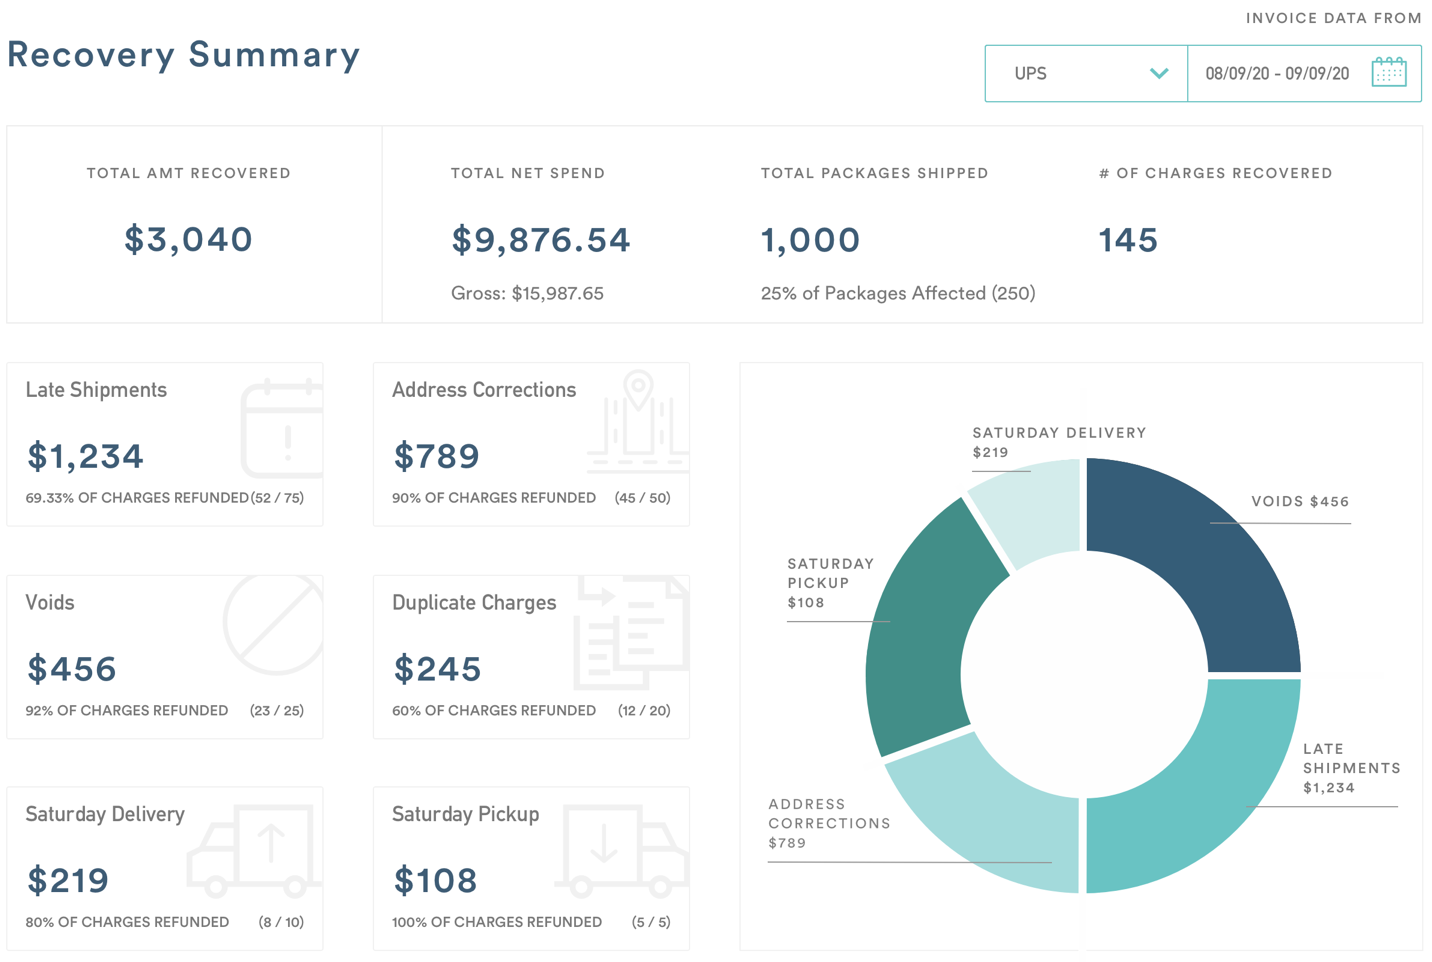The height and width of the screenshot is (962, 1432).
Task: Click the Saturday Delivery truck icon
Action: [255, 850]
